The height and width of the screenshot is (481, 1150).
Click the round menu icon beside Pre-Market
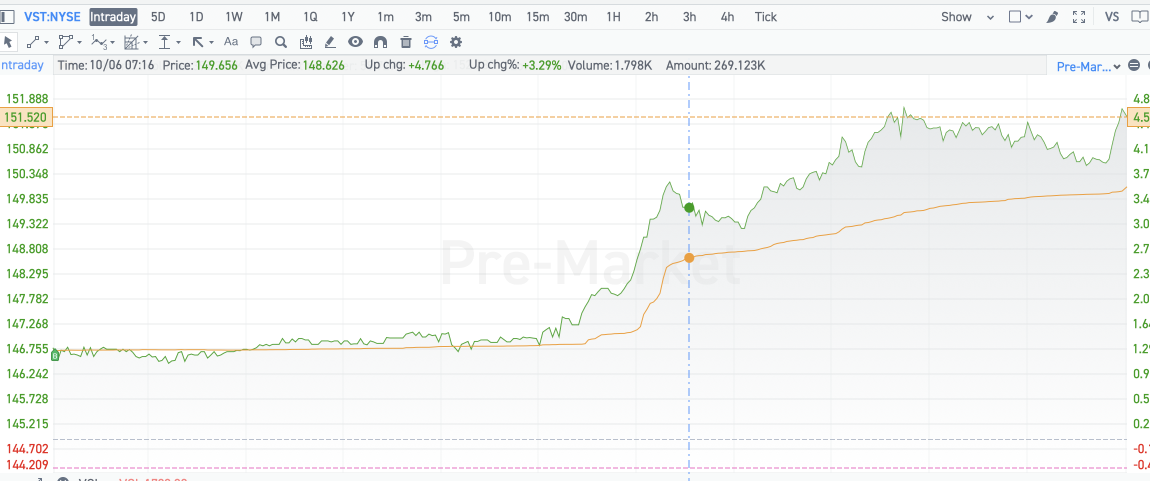[1134, 66]
